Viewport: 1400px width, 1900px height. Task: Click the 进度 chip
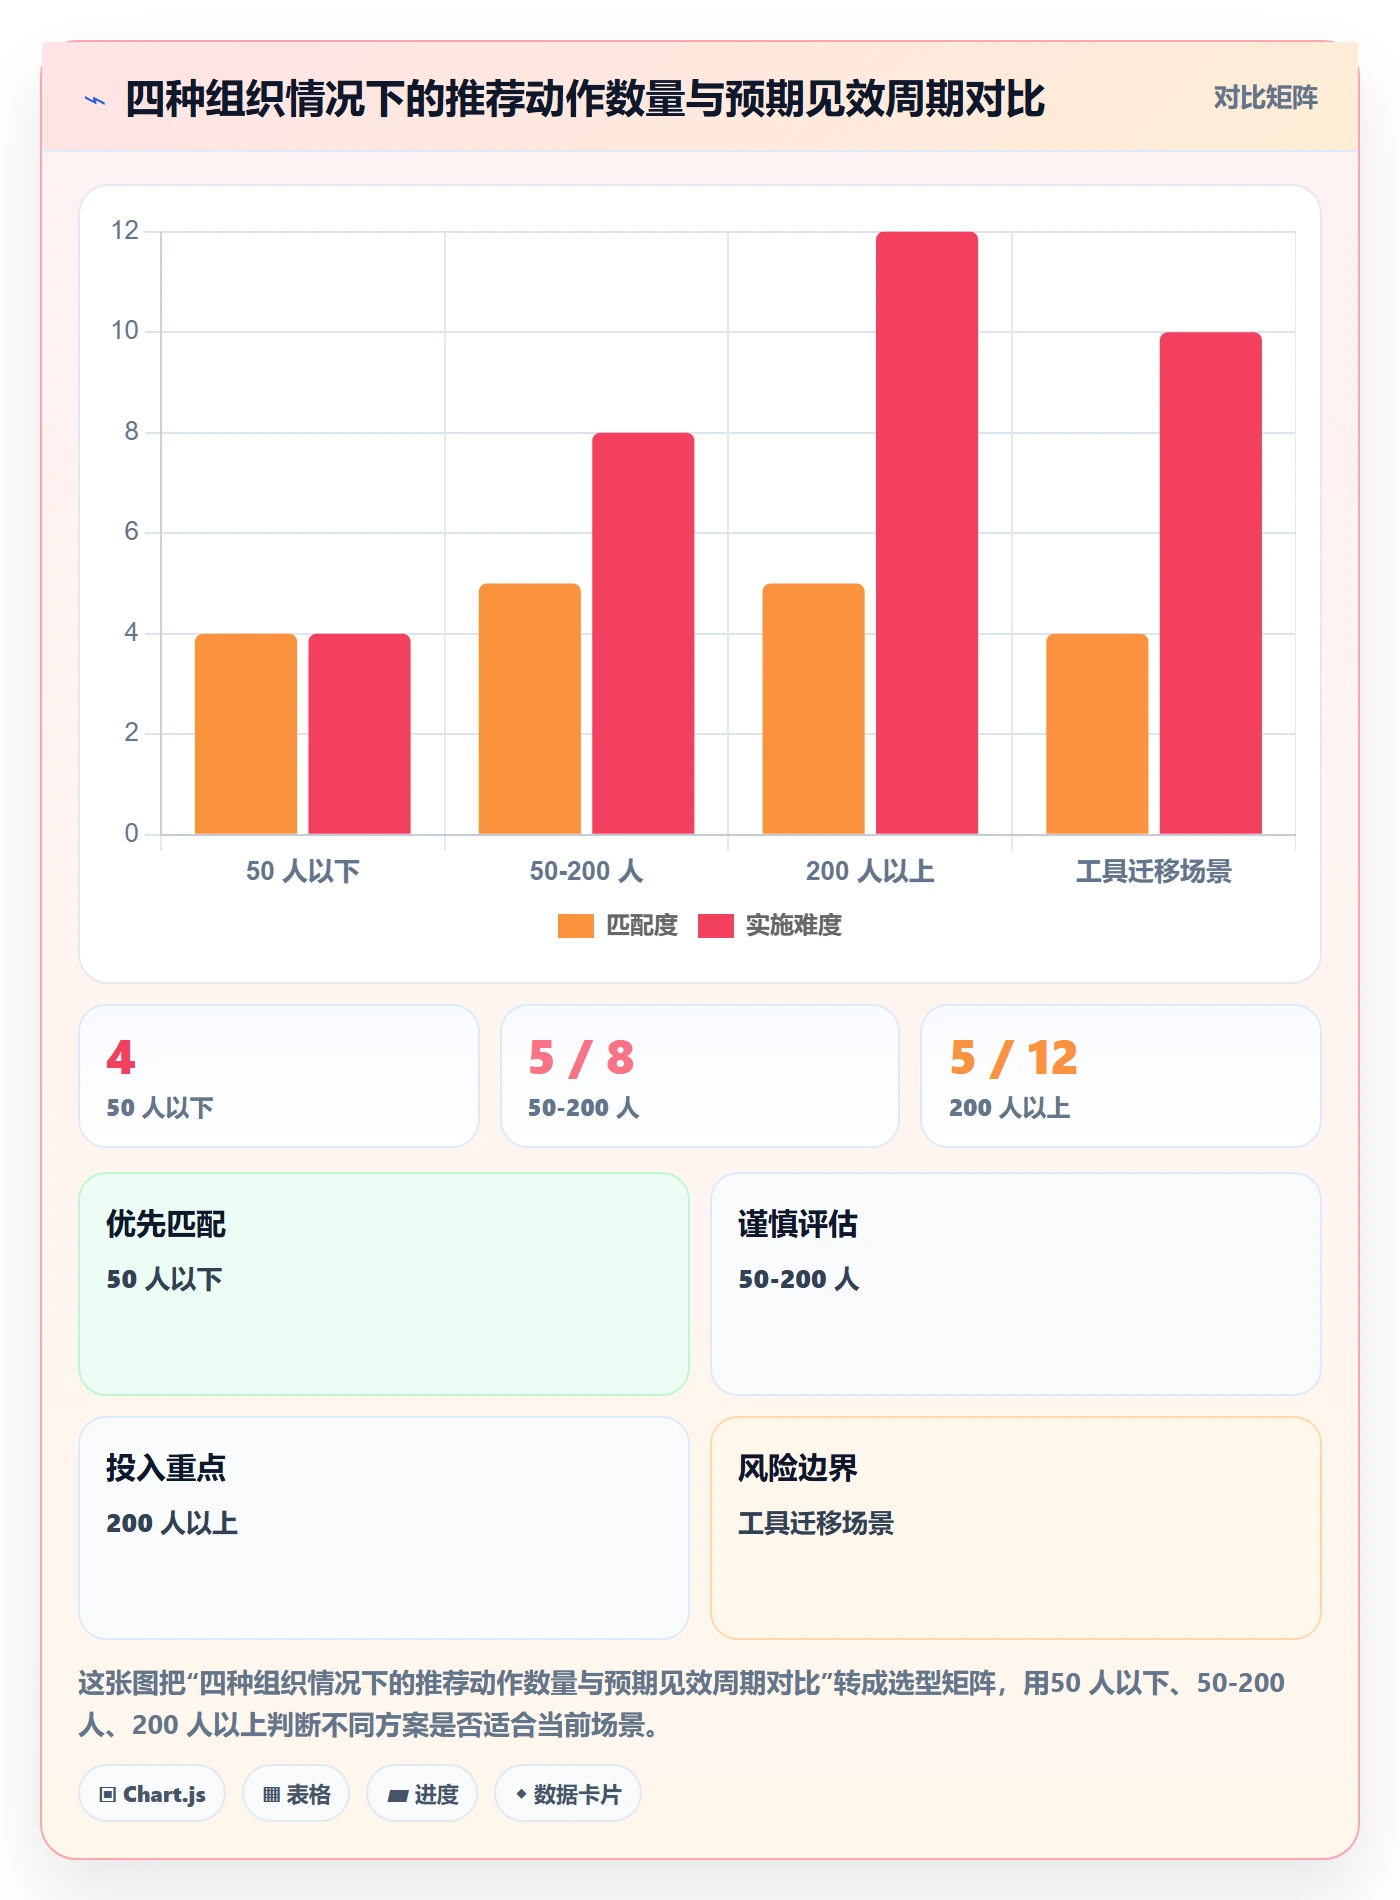(x=422, y=1794)
